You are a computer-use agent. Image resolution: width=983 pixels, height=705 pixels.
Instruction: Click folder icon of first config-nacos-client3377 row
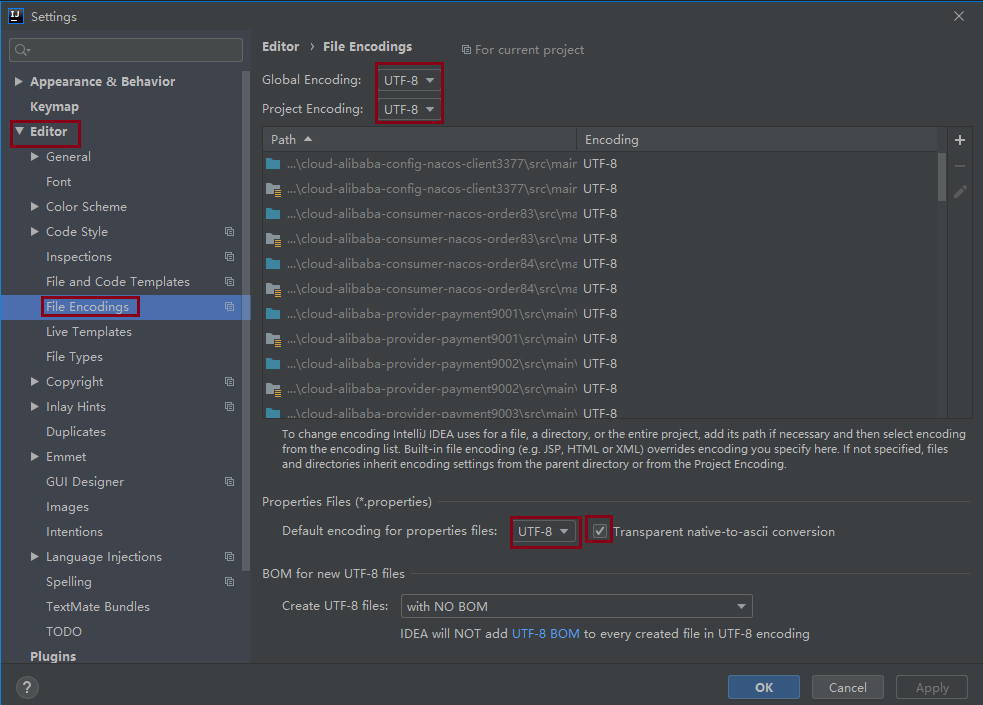[x=273, y=164]
